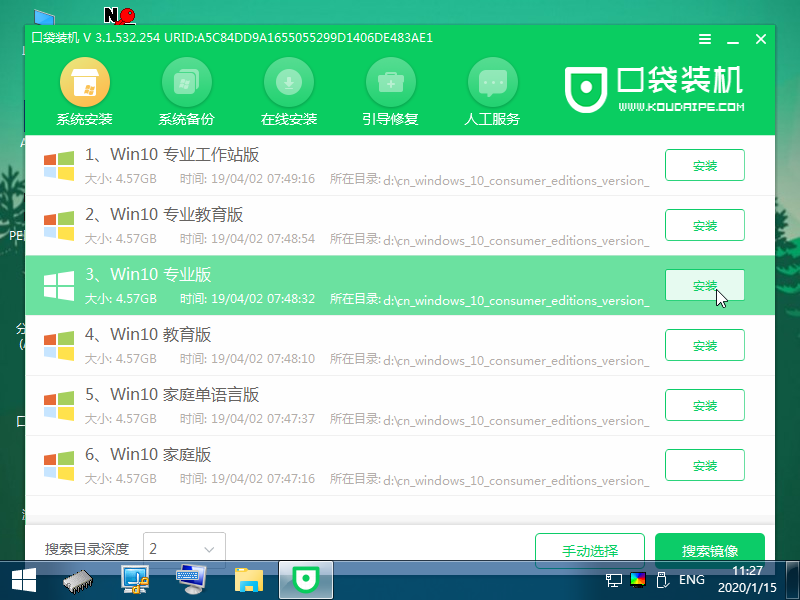
Task: Install Win10 专业版
Action: 705,285
